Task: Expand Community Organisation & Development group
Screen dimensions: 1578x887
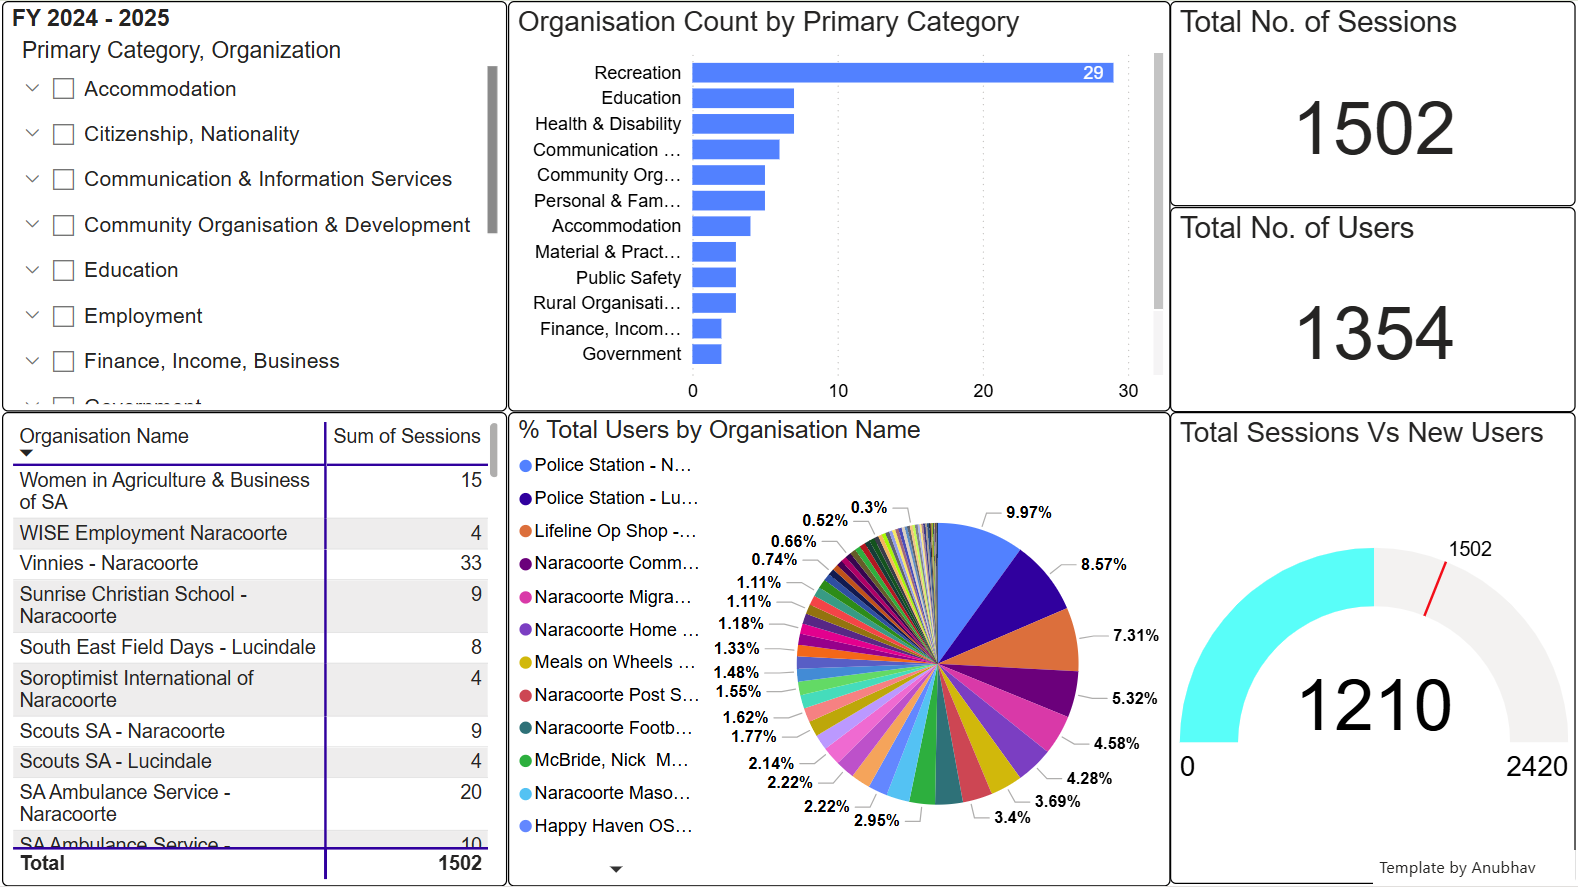Action: [32, 225]
